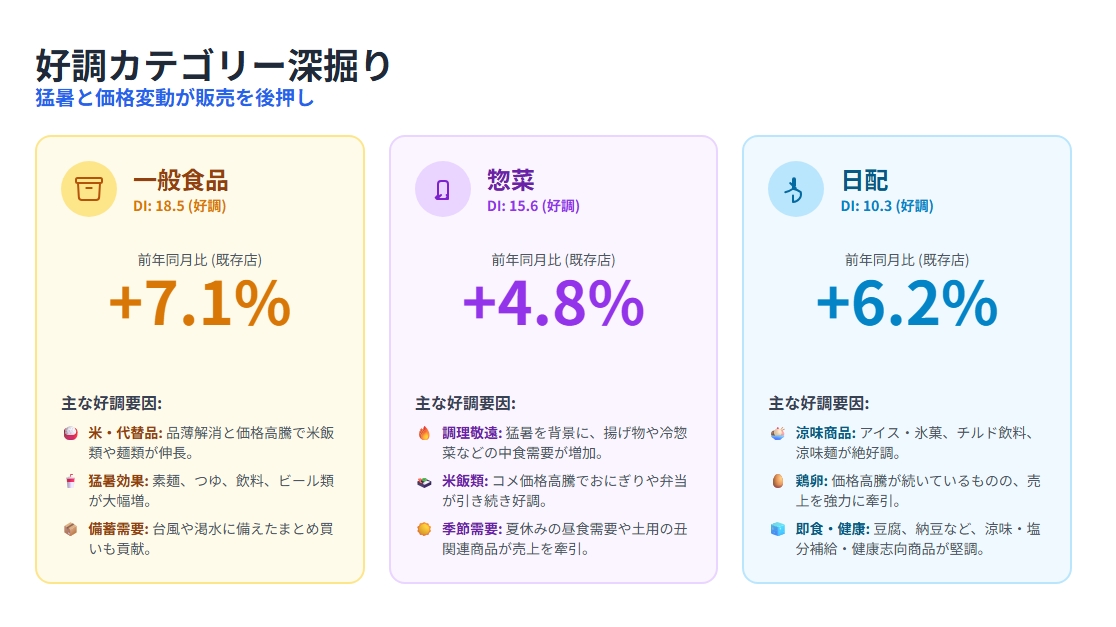Click the +6.2% figure in 日配 card
This screenshot has width=1116, height=627.
907,303
